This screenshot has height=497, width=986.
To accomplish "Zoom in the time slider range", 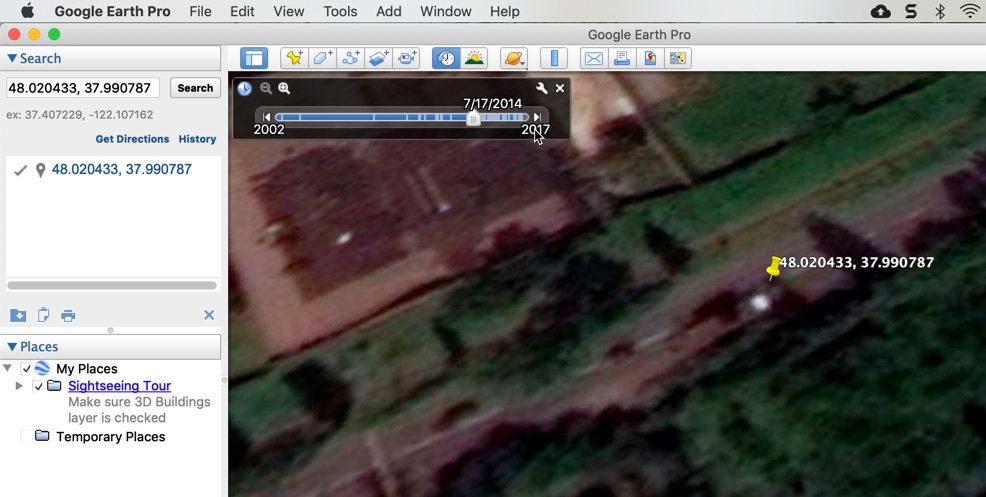I will click(x=284, y=89).
